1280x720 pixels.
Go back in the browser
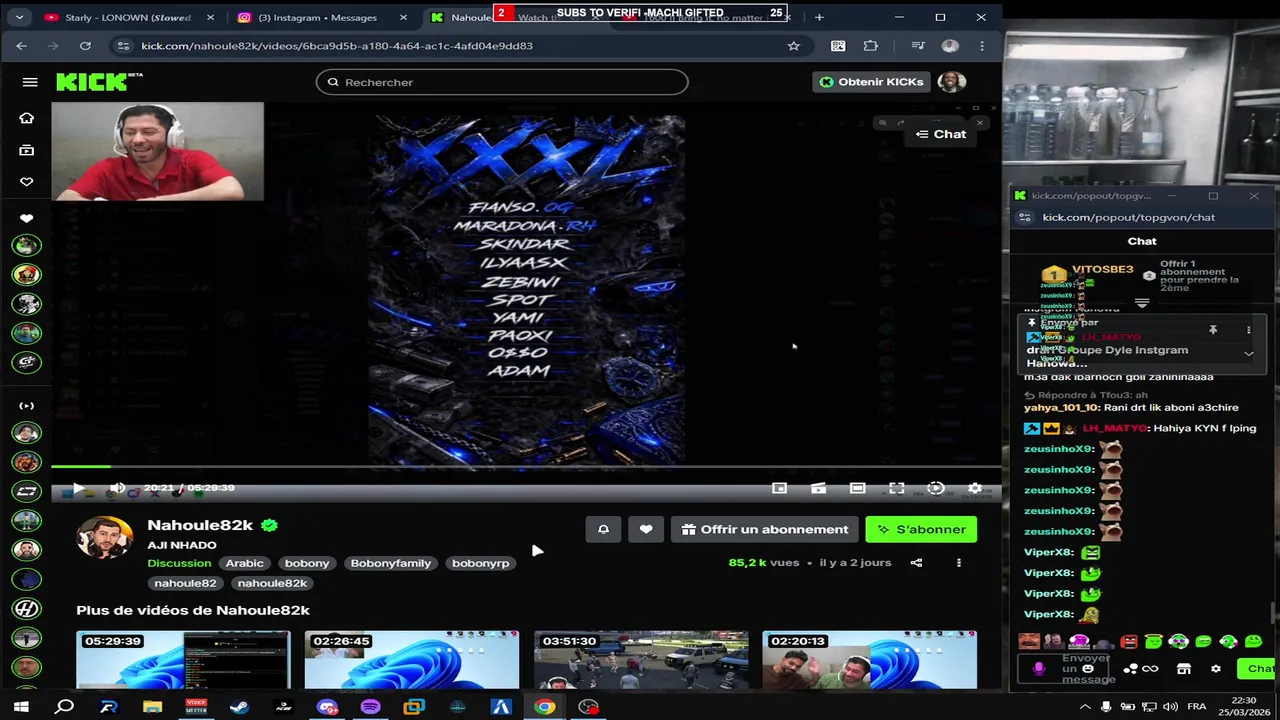click(x=21, y=45)
